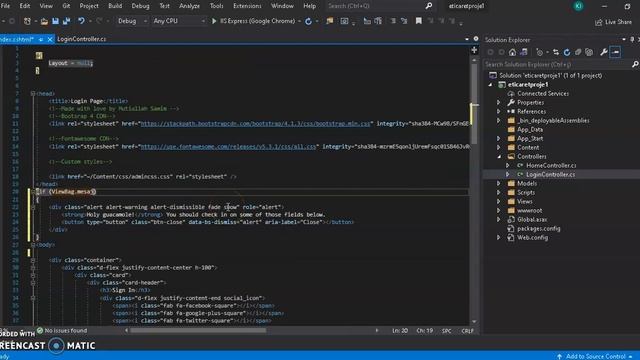Viewport: 640px width, 360px height.
Task: Click the browser refresh icon in toolbar
Action: pos(309,21)
